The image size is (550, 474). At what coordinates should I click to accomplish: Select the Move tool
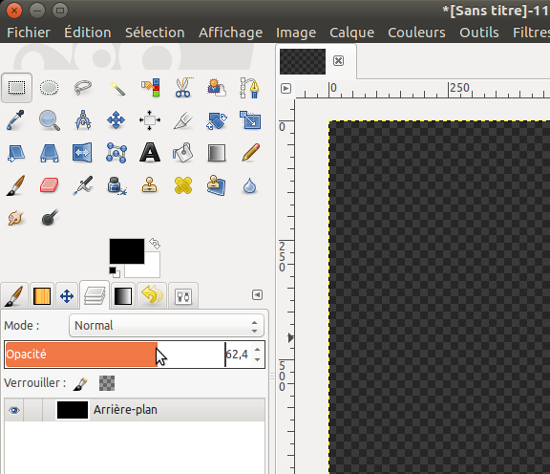[x=116, y=120]
